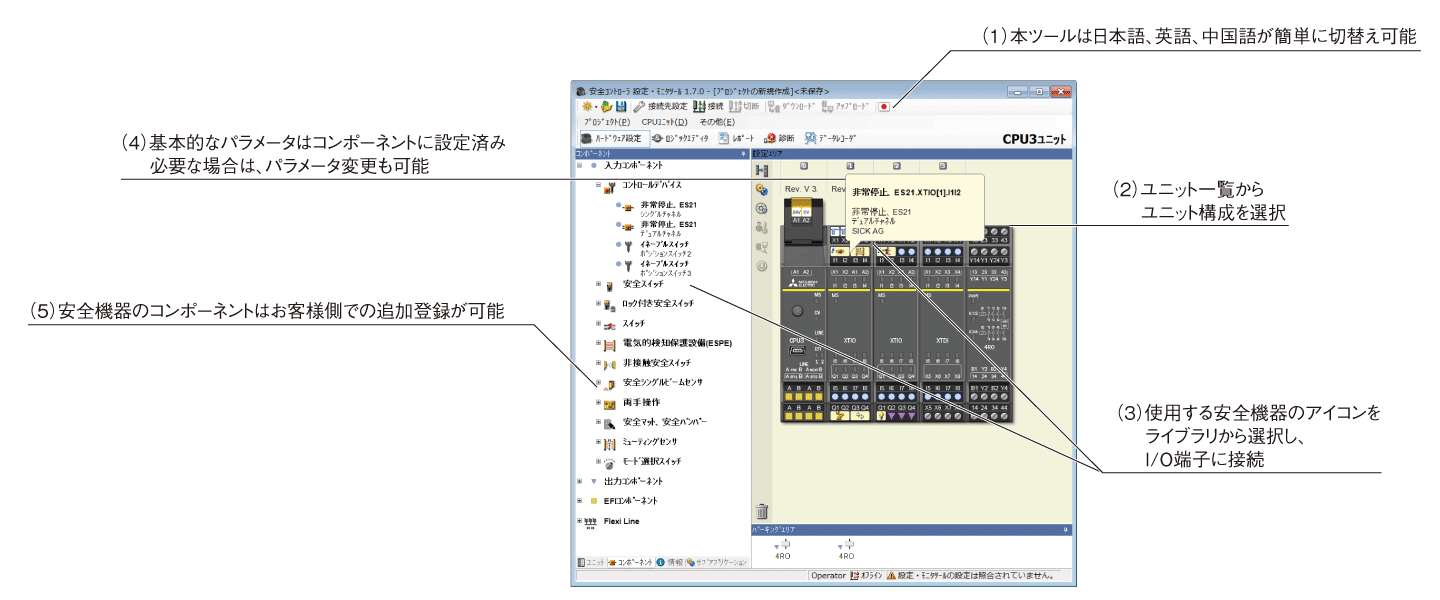Click the Japanese flag language switch icon
The image size is (1440, 600).
click(x=884, y=106)
